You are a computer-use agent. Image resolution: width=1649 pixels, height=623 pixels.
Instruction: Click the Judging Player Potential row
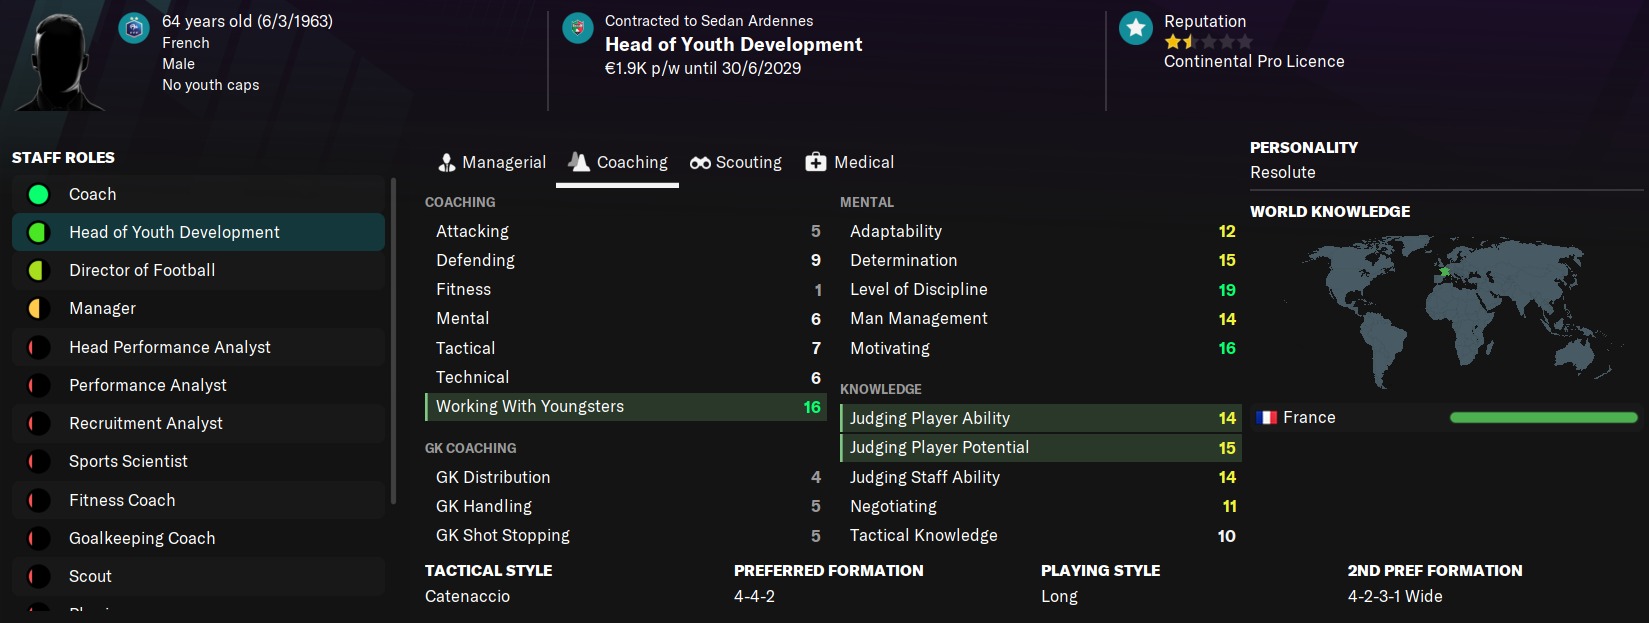point(1040,448)
